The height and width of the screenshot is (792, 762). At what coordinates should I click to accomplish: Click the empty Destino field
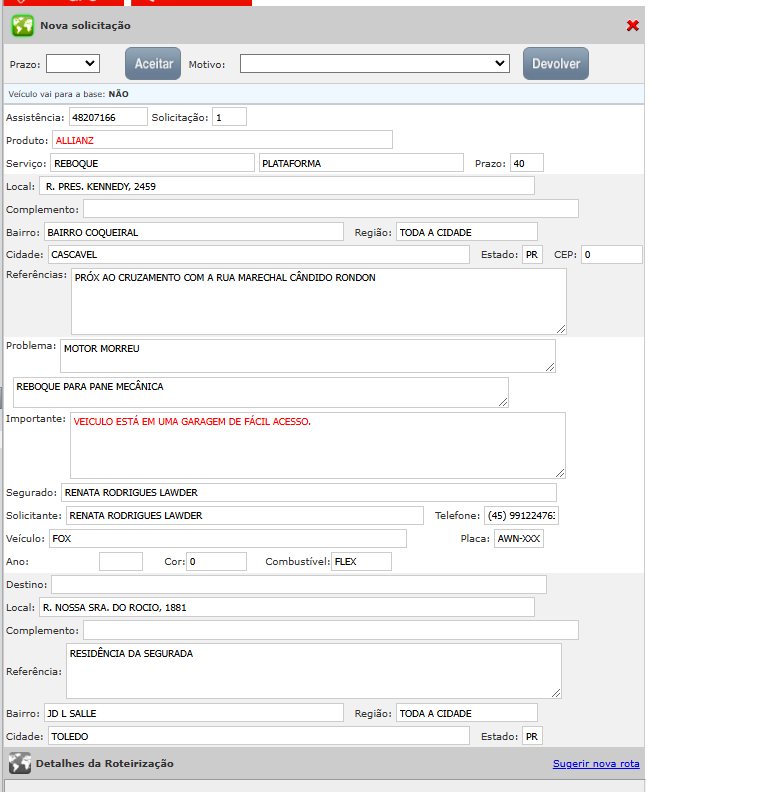(299, 584)
